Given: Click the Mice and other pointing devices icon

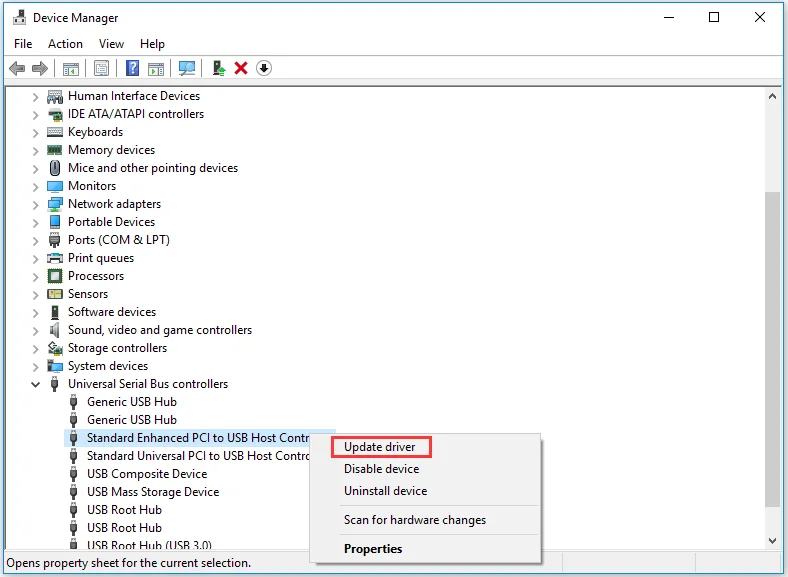Looking at the screenshot, I should coord(55,168).
